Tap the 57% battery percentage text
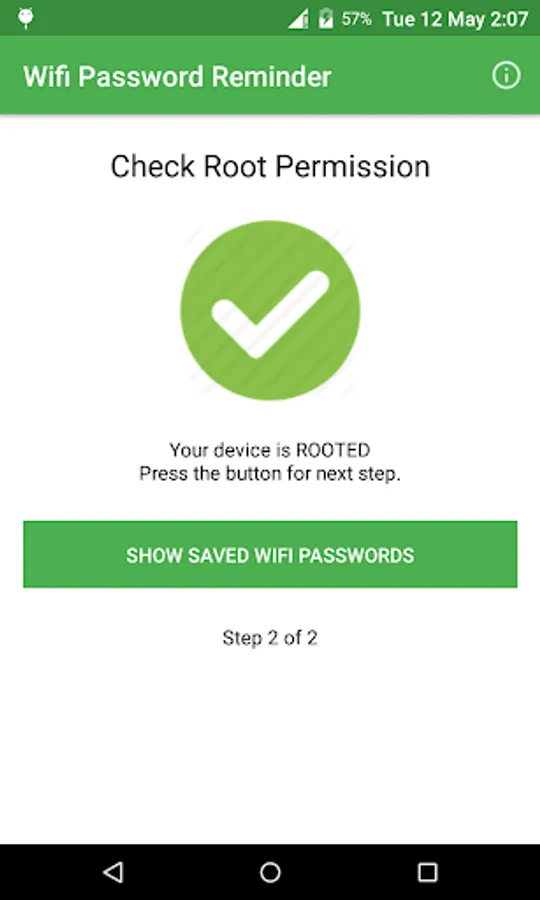540x900 pixels. pyautogui.click(x=356, y=19)
